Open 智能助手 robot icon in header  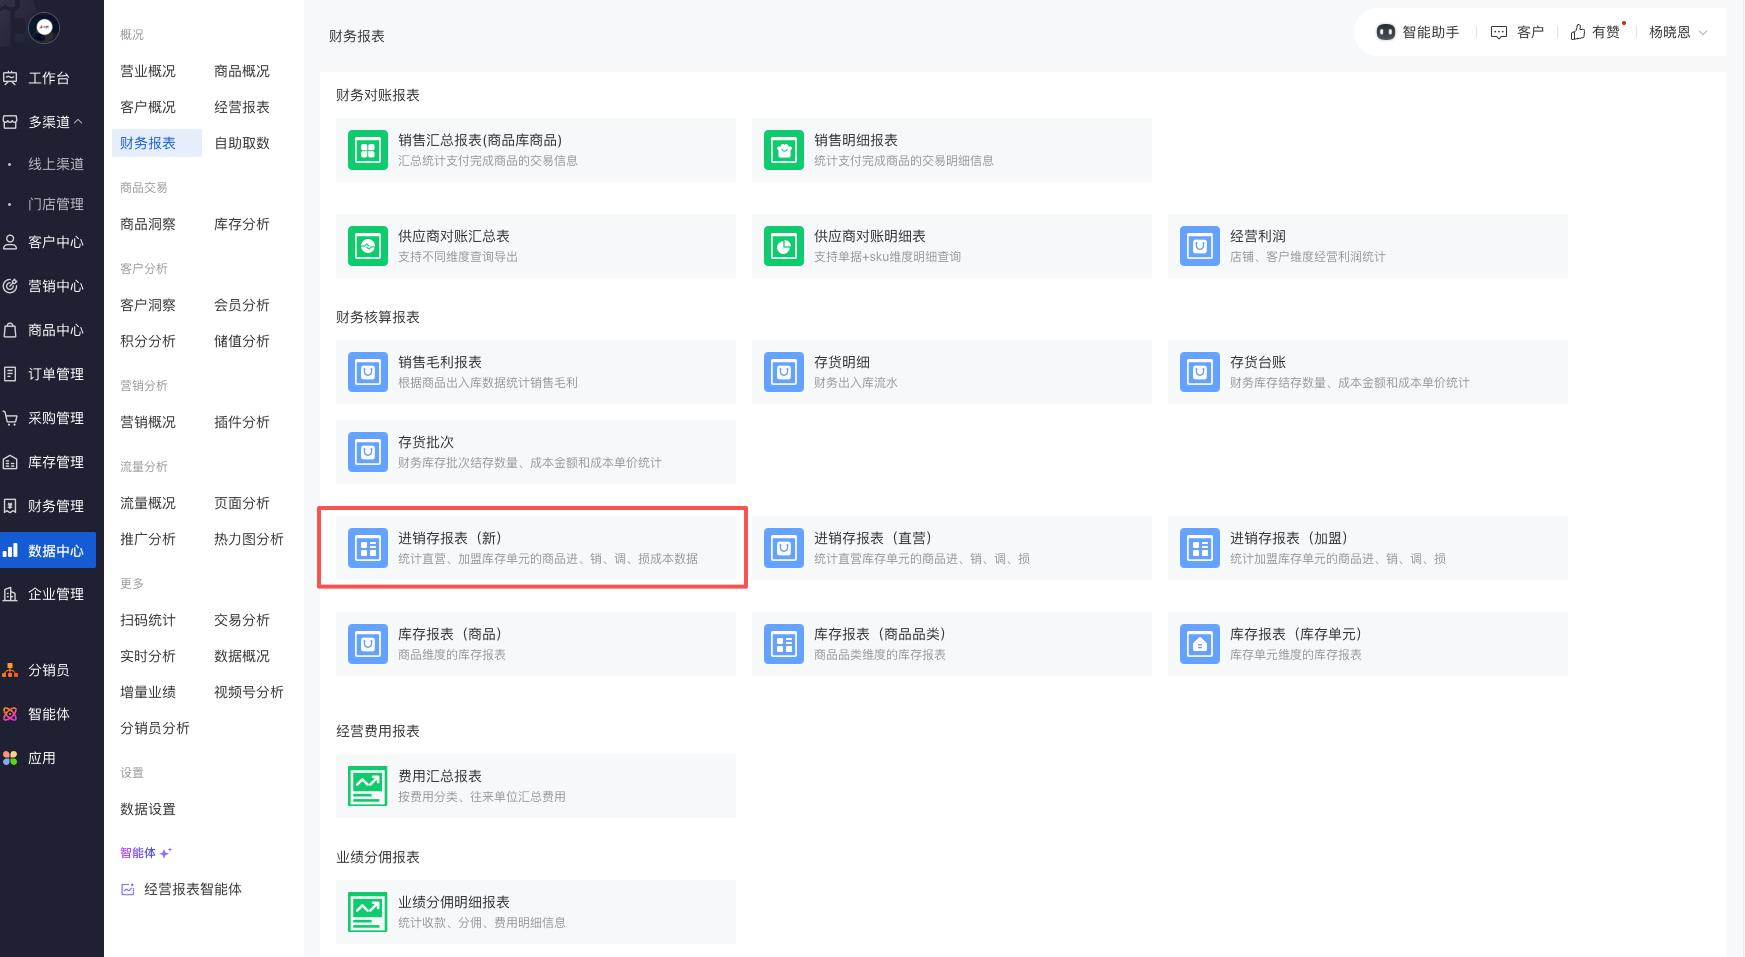click(x=1386, y=32)
